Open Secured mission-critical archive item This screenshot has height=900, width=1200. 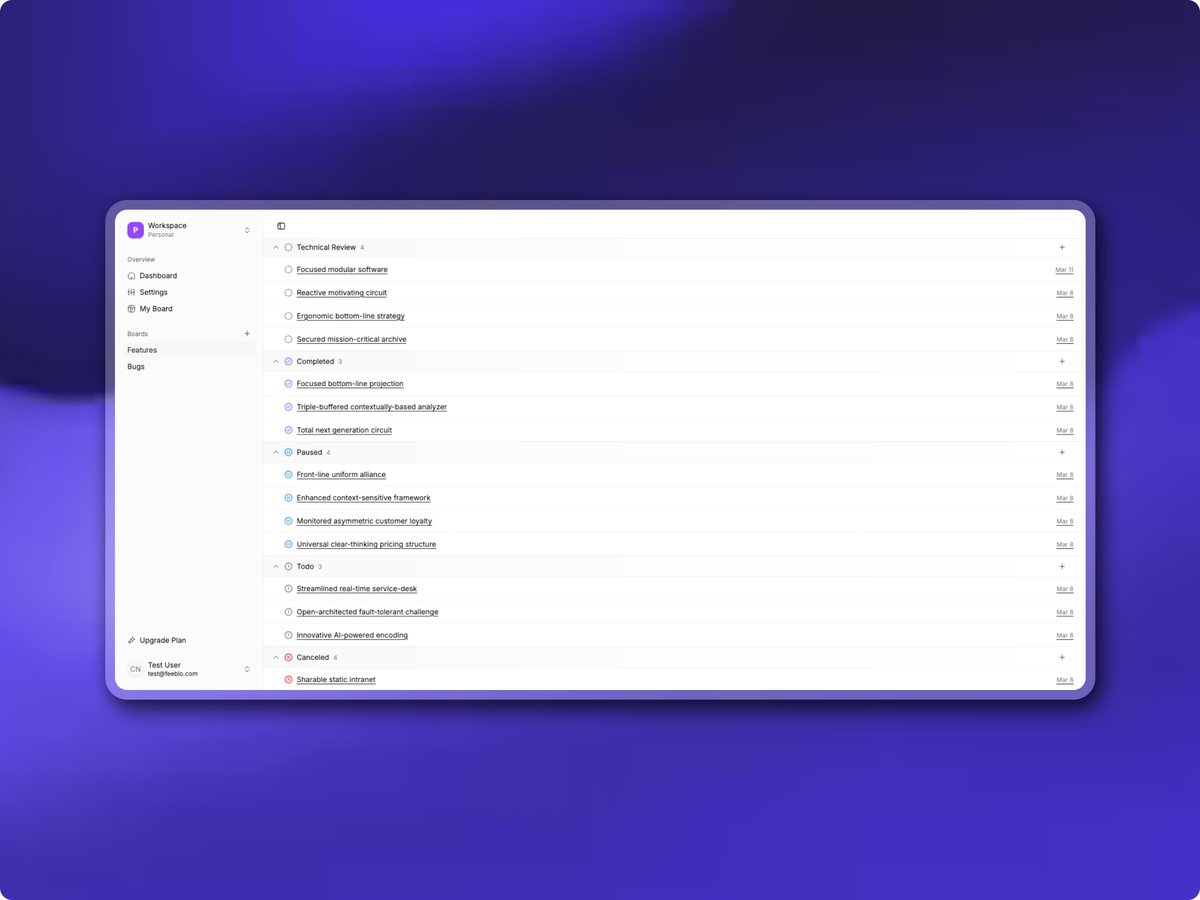(351, 339)
